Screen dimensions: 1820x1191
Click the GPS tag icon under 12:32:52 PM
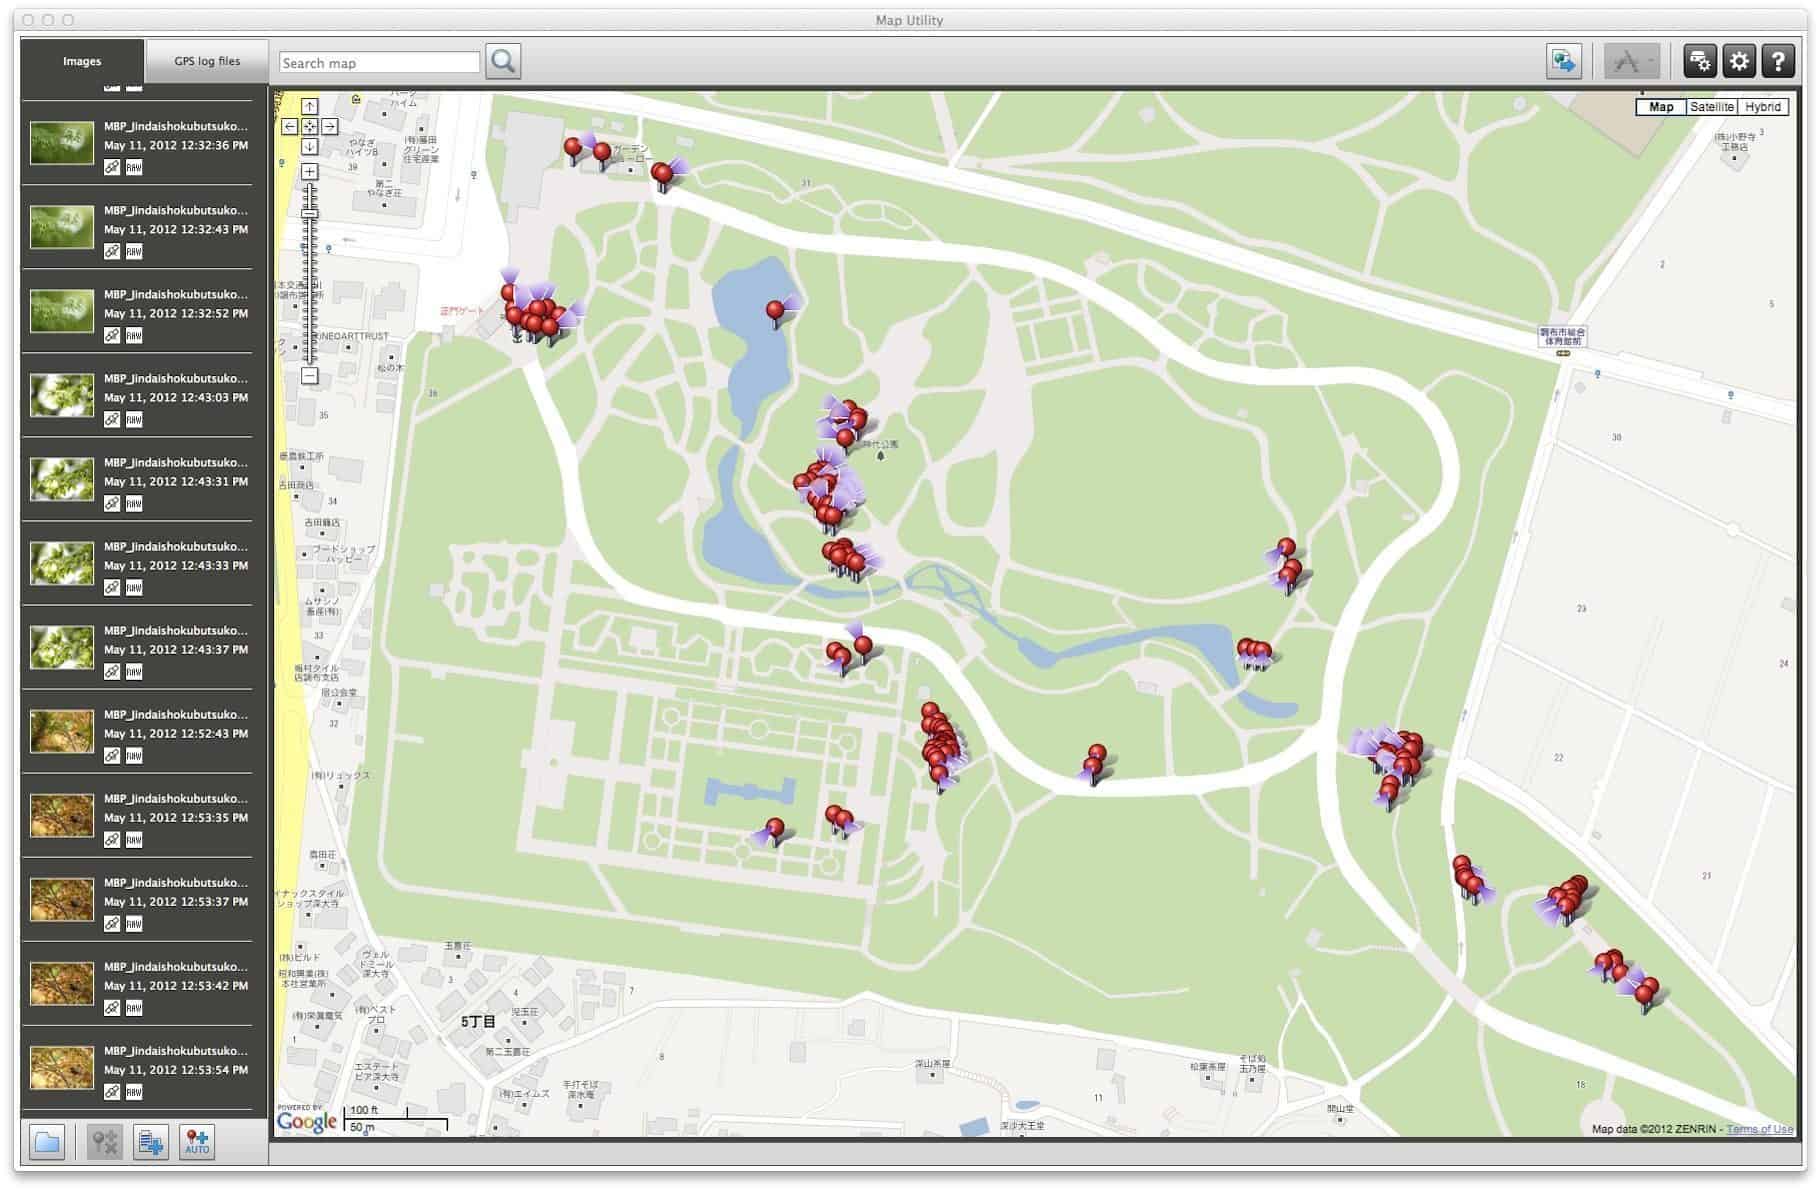point(112,336)
